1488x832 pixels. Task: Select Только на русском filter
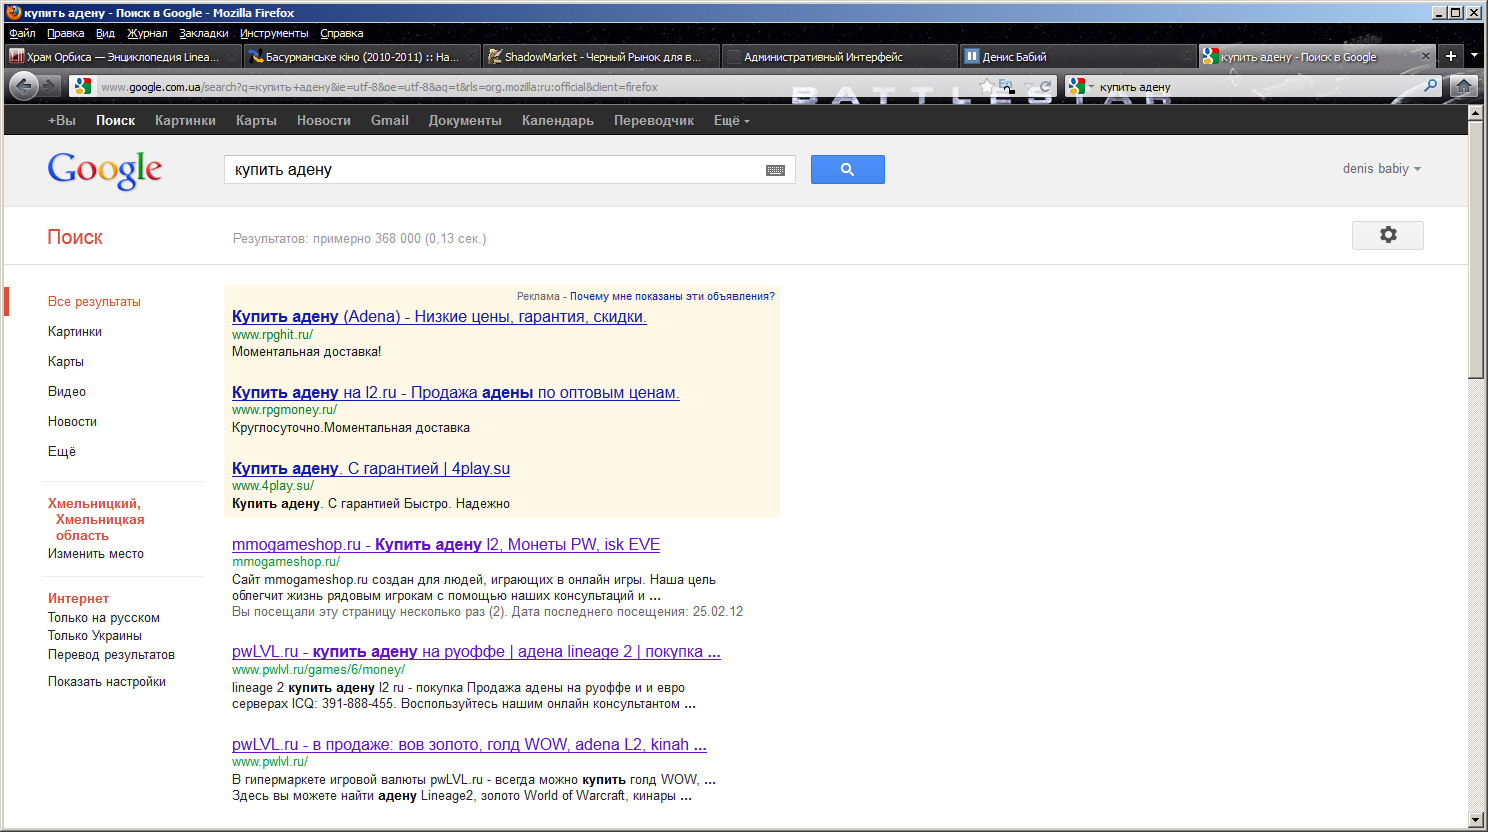click(104, 617)
